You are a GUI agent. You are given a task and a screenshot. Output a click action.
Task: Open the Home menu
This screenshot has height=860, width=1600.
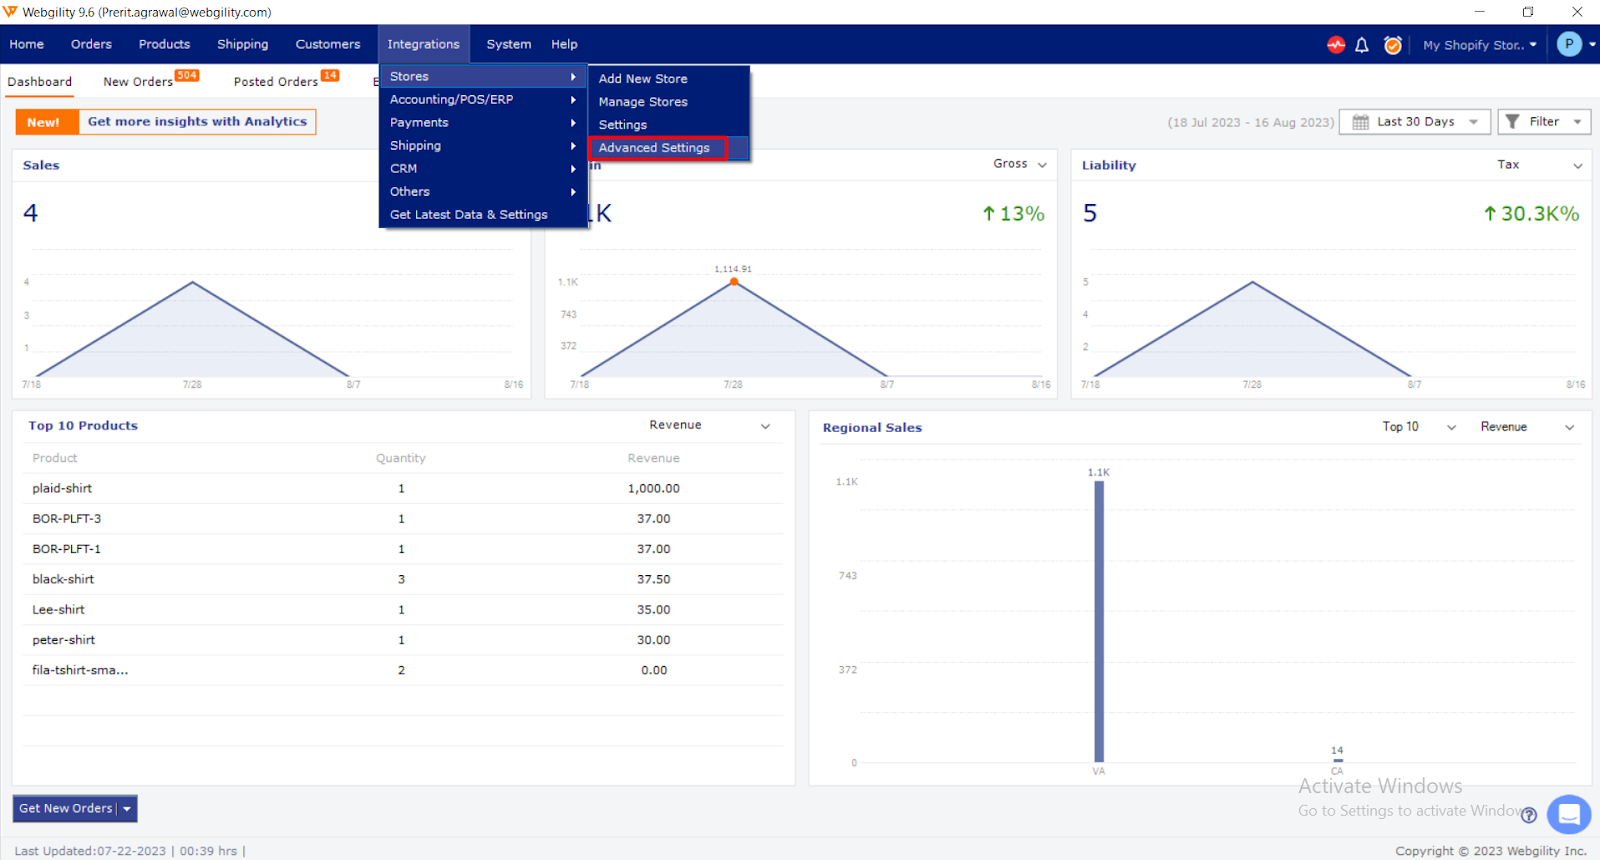point(27,44)
